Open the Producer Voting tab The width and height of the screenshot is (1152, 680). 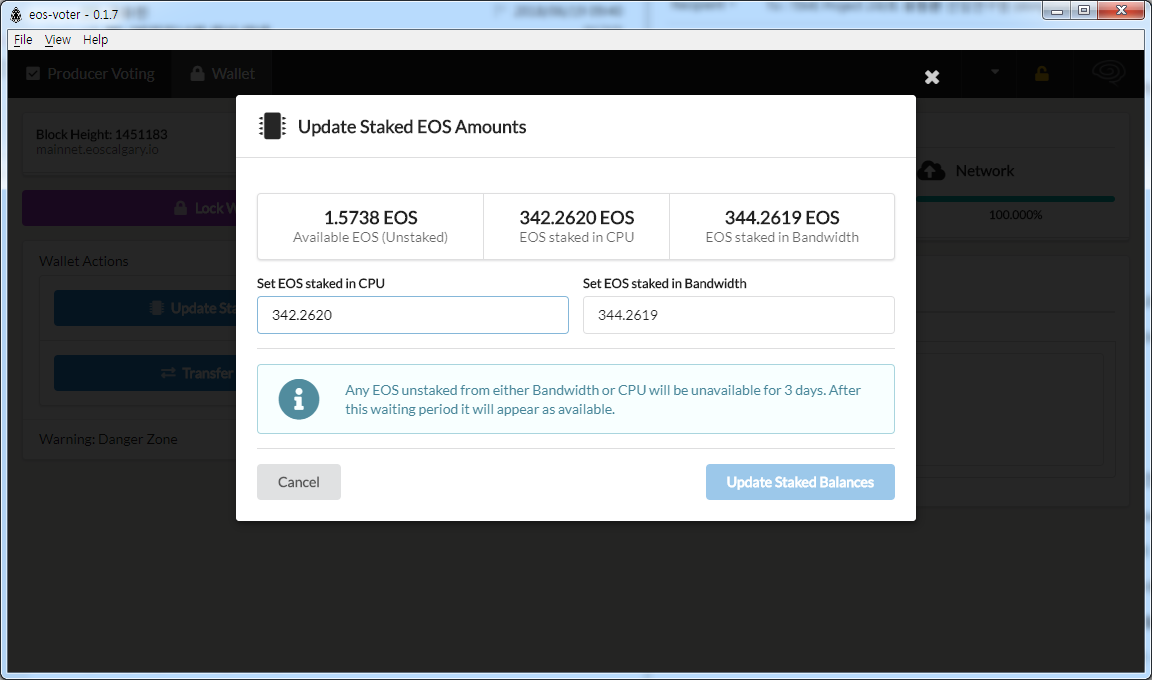coord(90,74)
